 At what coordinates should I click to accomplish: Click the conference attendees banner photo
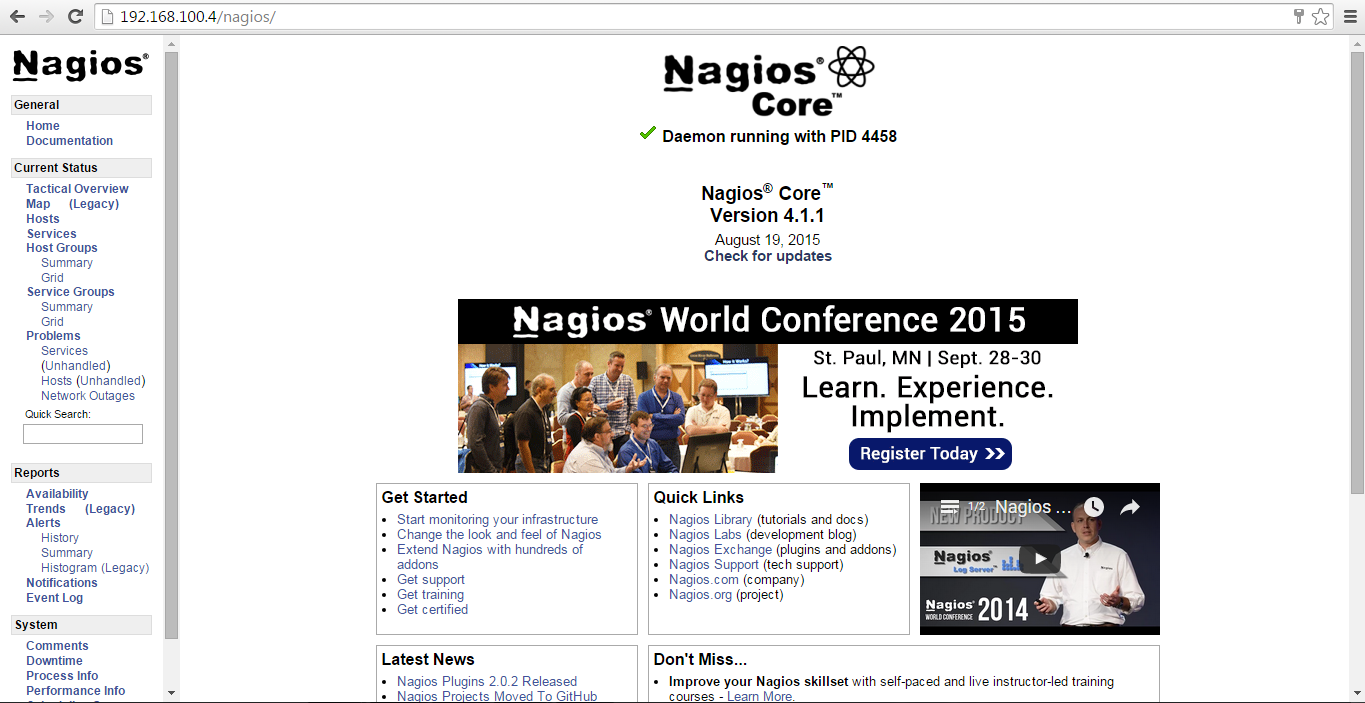[x=618, y=408]
